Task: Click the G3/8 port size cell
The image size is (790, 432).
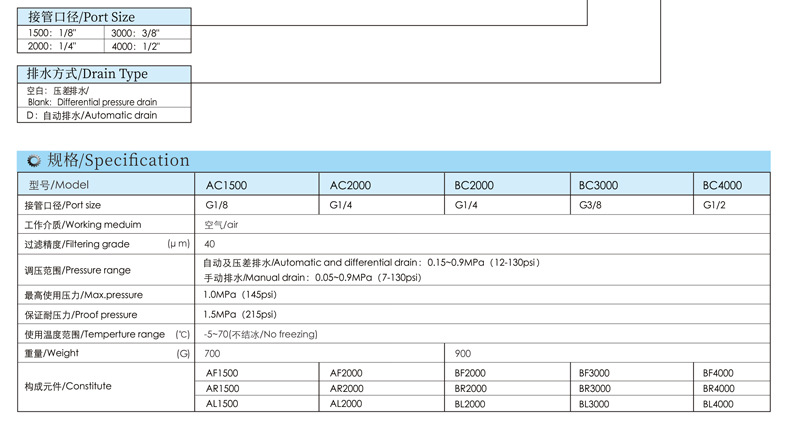Action: pyautogui.click(x=590, y=205)
